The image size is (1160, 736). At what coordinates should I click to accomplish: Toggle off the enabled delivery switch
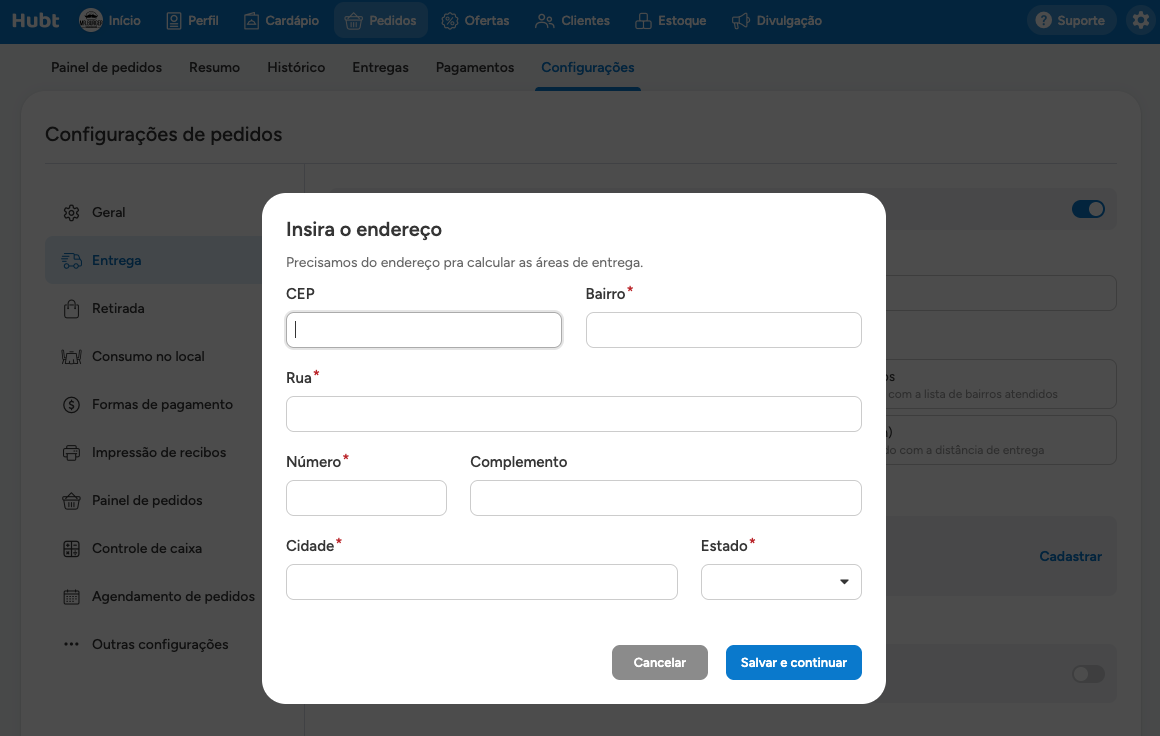pos(1088,209)
